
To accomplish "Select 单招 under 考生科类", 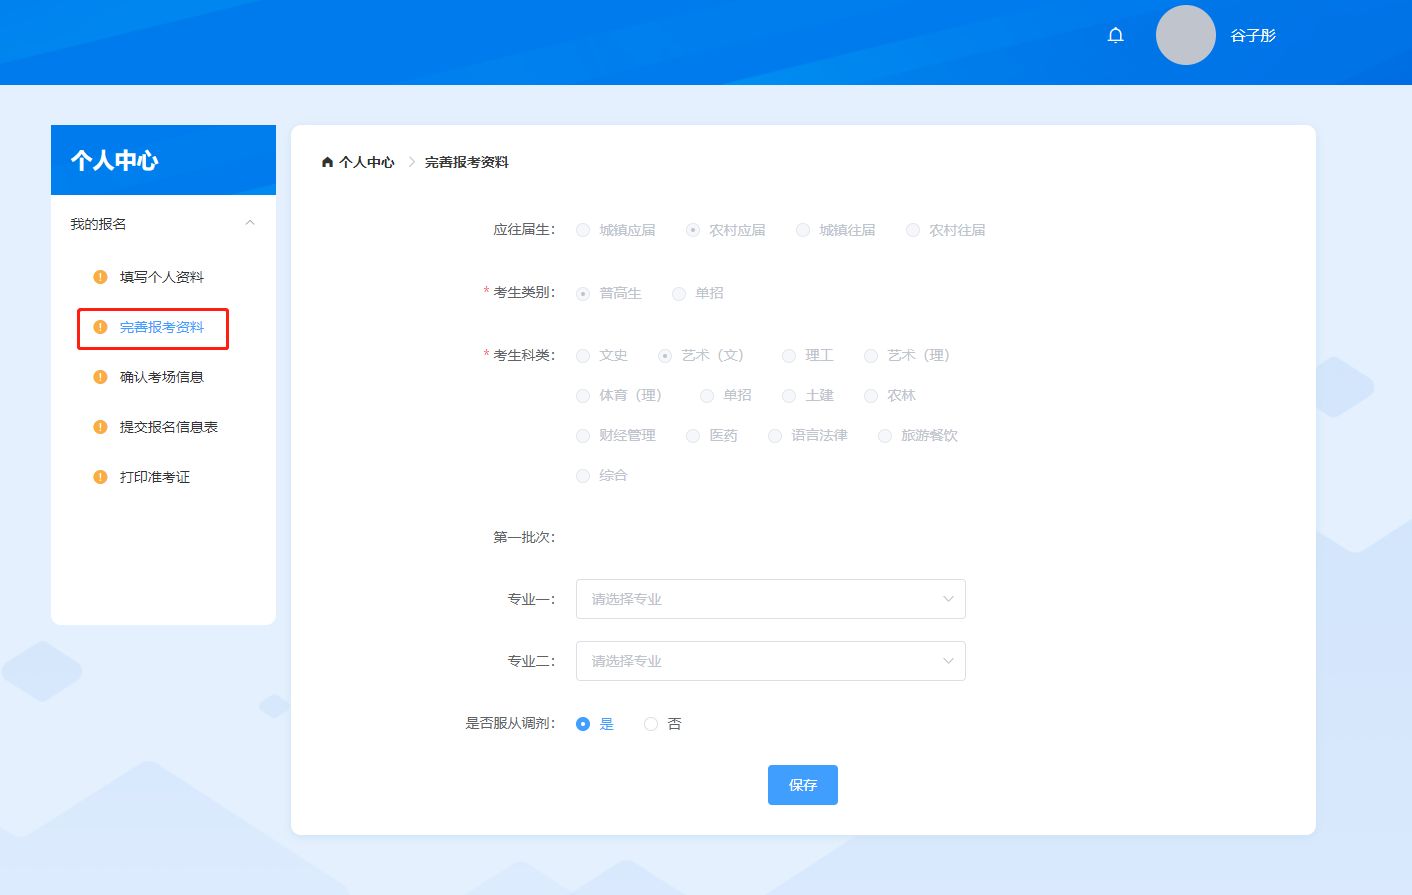I will click(726, 395).
